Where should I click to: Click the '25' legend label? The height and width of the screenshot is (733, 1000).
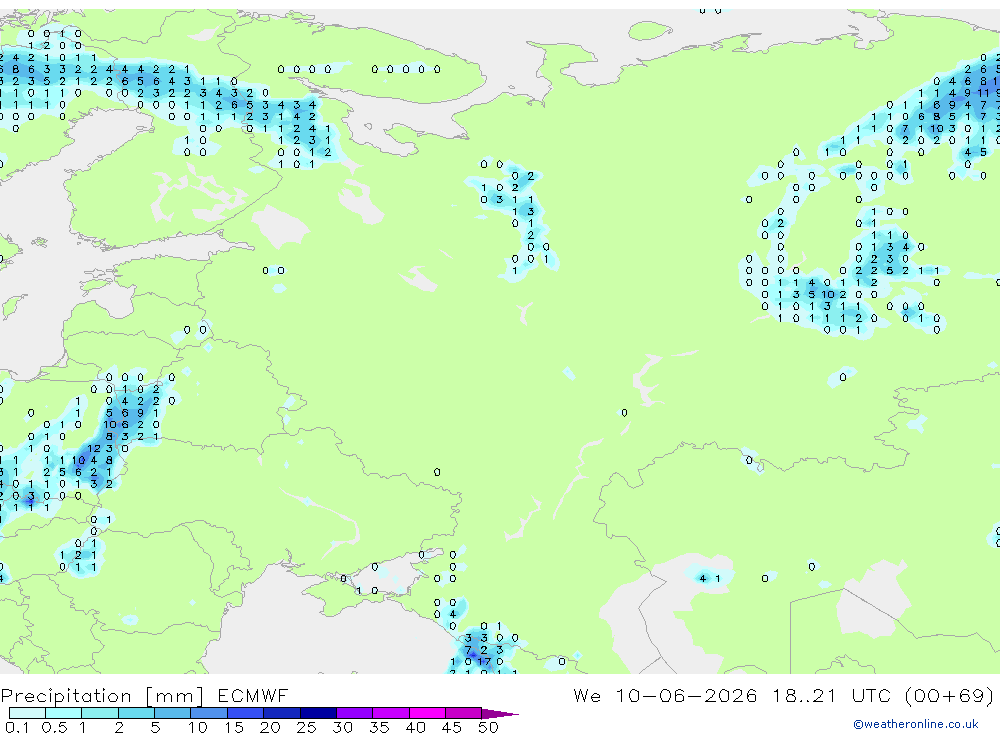pyautogui.click(x=307, y=727)
